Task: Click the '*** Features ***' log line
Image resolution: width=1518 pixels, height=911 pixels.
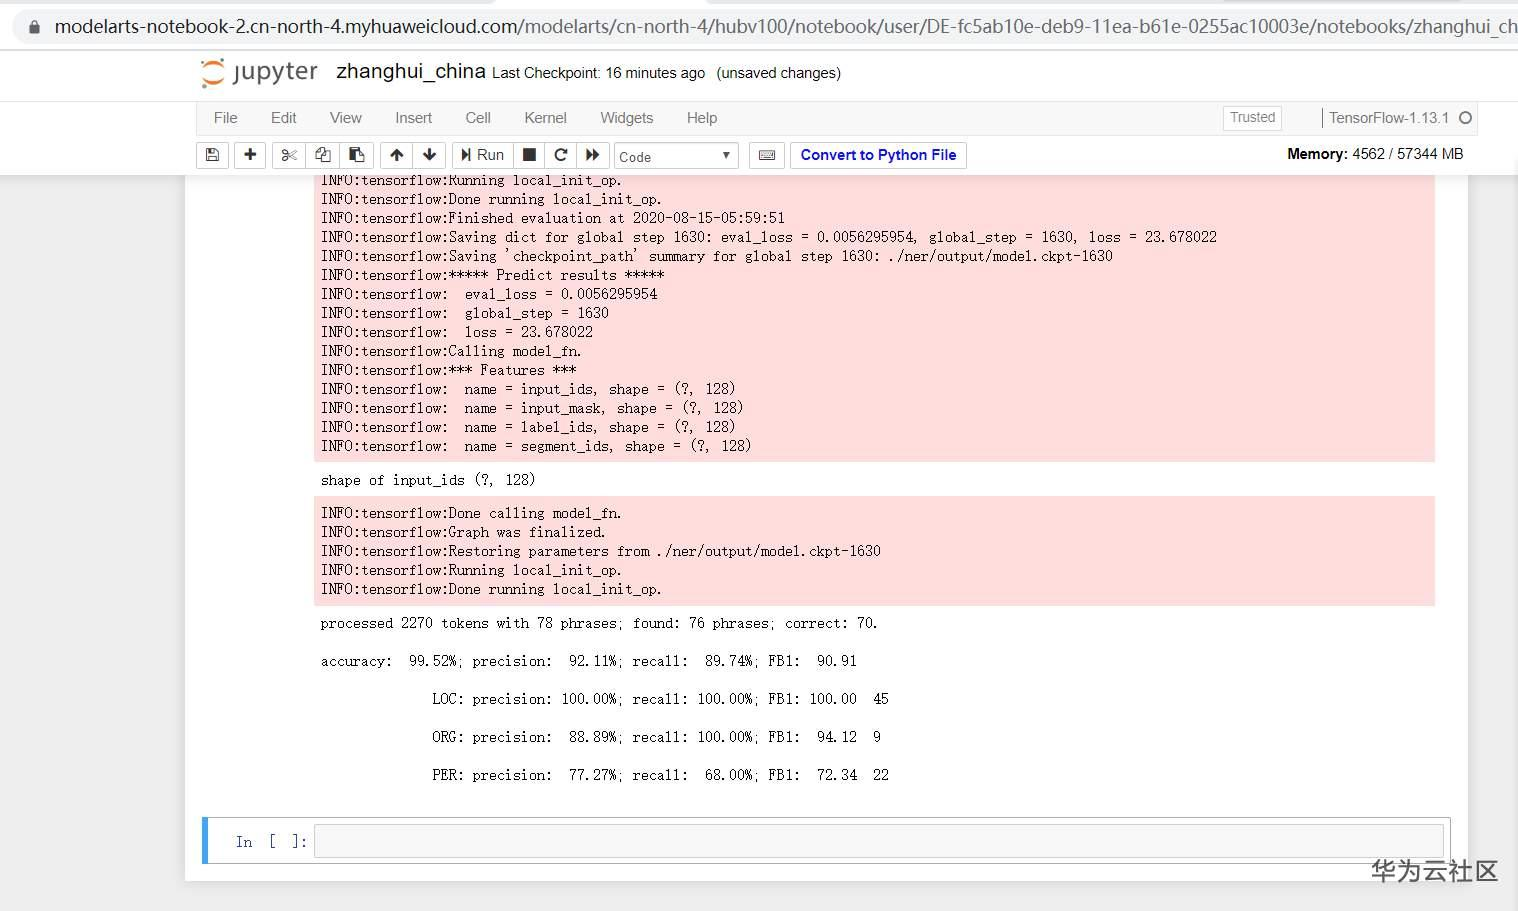Action: pos(449,370)
